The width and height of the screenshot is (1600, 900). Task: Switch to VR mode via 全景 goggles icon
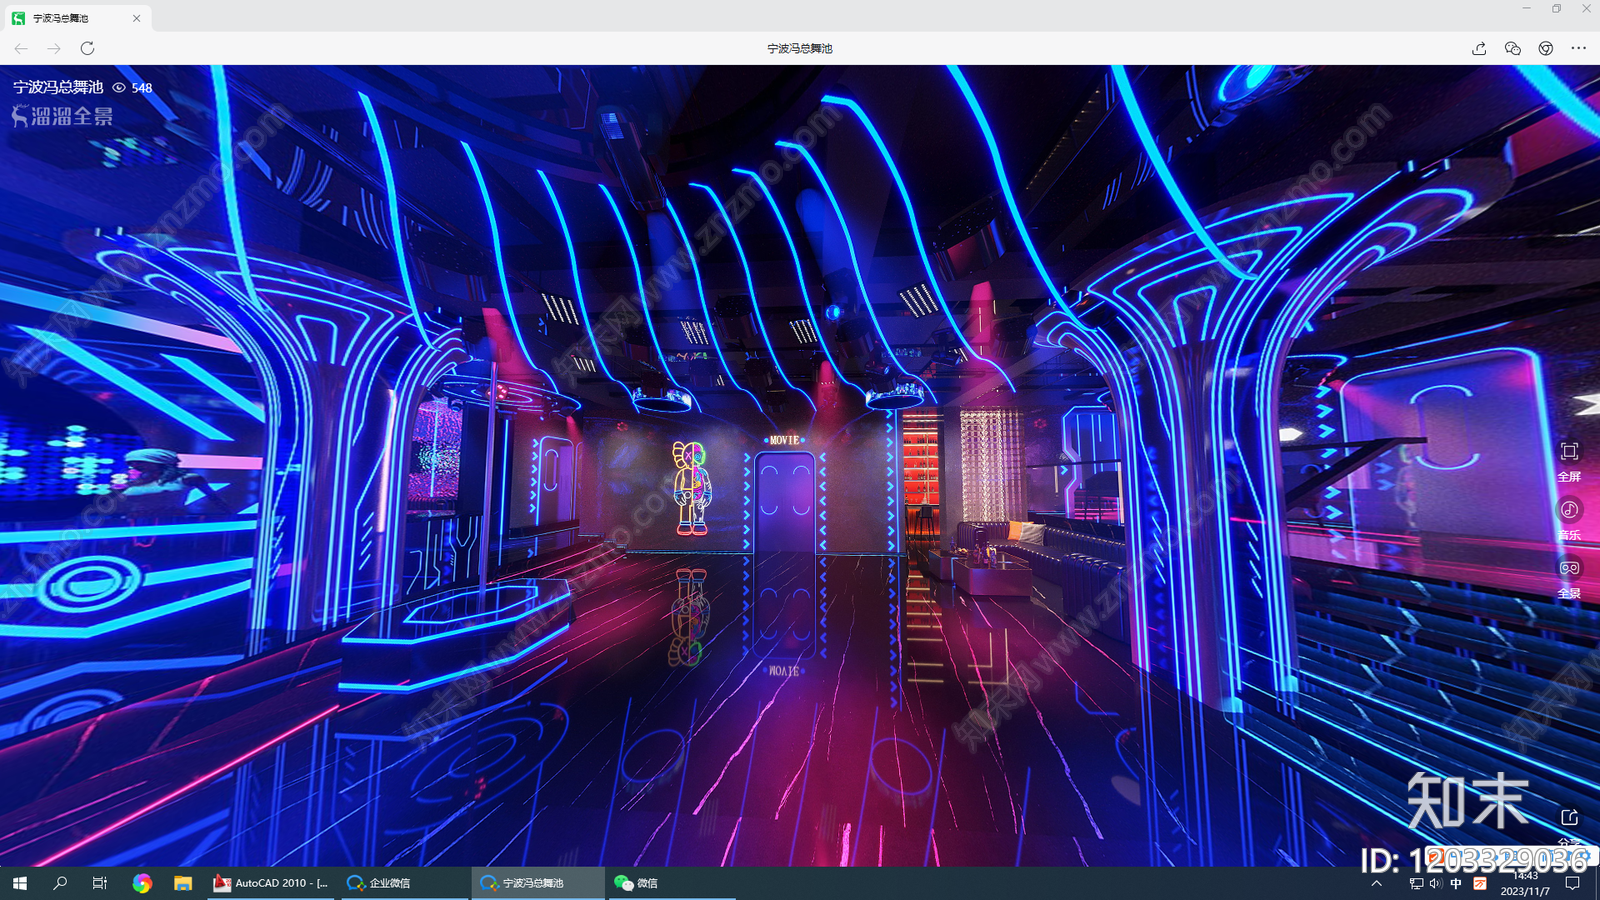1569,568
